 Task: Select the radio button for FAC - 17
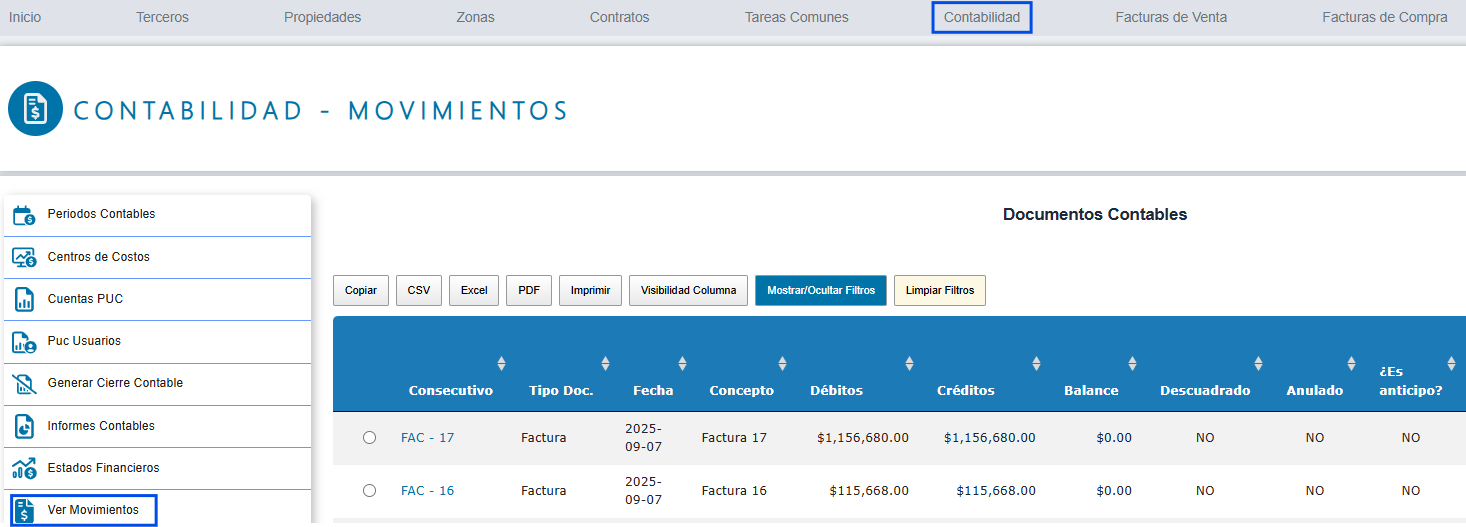(x=370, y=437)
